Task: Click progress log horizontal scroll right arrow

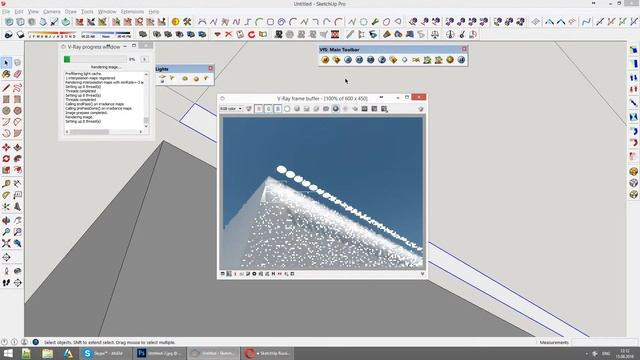Action: click(x=141, y=132)
